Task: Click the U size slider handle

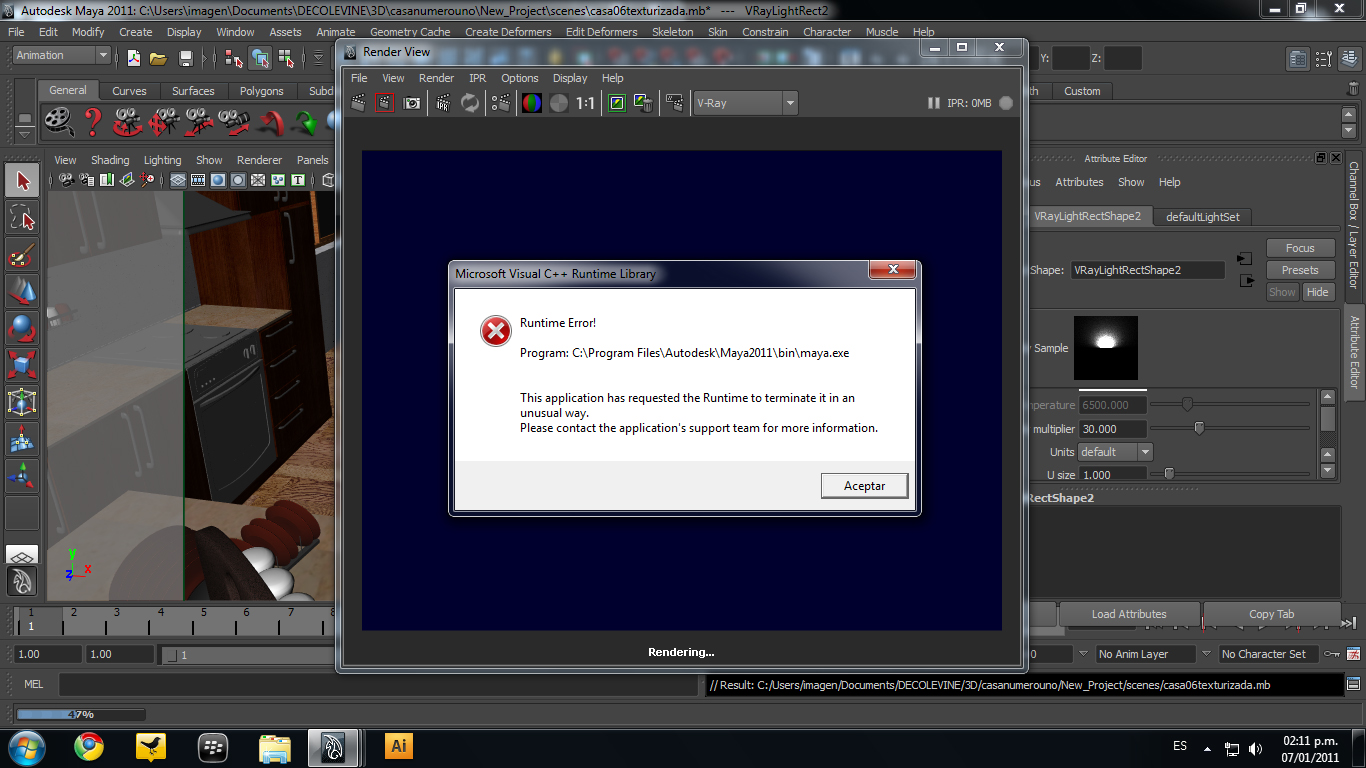Action: pyautogui.click(x=1168, y=474)
